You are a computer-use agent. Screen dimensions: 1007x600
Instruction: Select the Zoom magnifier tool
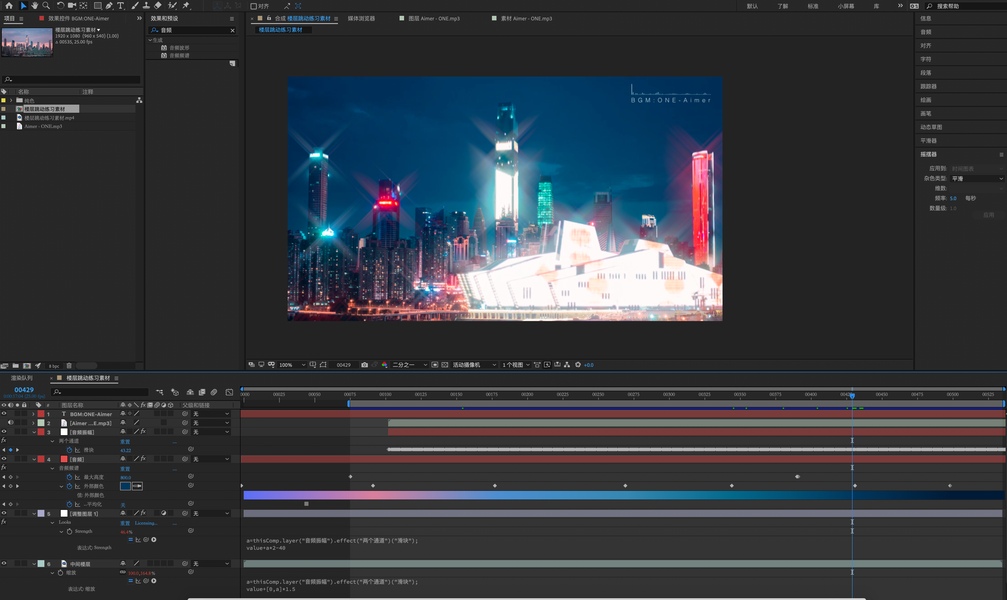point(46,6)
